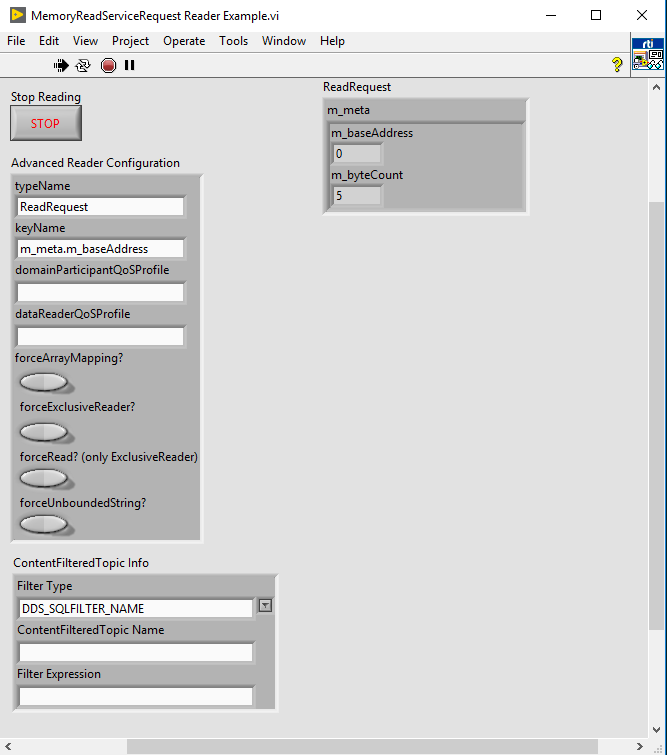Click the Run arrow icon
The width and height of the screenshot is (667, 755).
[x=61, y=65]
